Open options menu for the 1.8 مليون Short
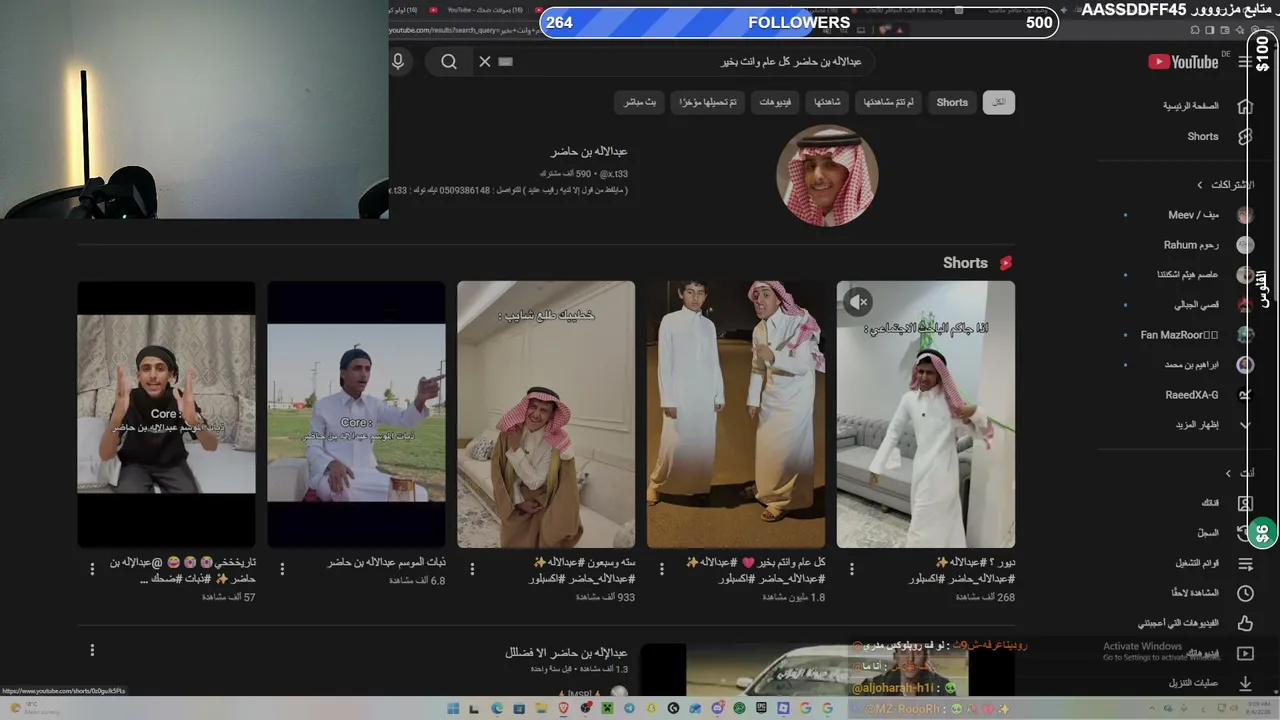The width and height of the screenshot is (1280, 720). point(662,569)
